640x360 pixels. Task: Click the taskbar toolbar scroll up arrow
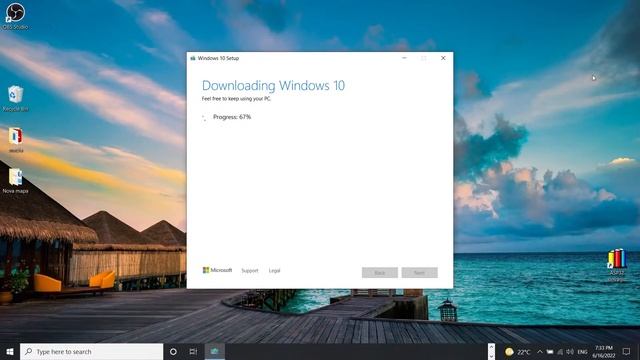pyautogui.click(x=491, y=347)
